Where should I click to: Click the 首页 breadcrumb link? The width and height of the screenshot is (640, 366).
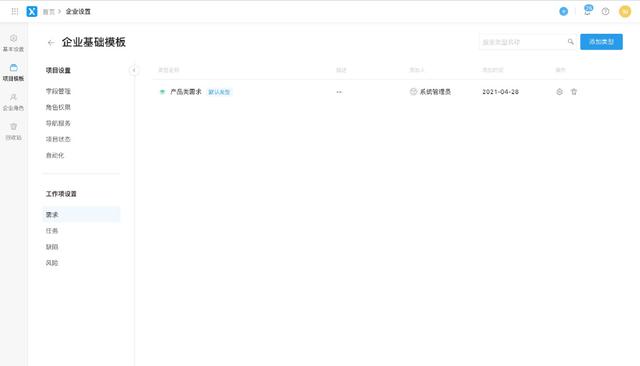pyautogui.click(x=49, y=12)
